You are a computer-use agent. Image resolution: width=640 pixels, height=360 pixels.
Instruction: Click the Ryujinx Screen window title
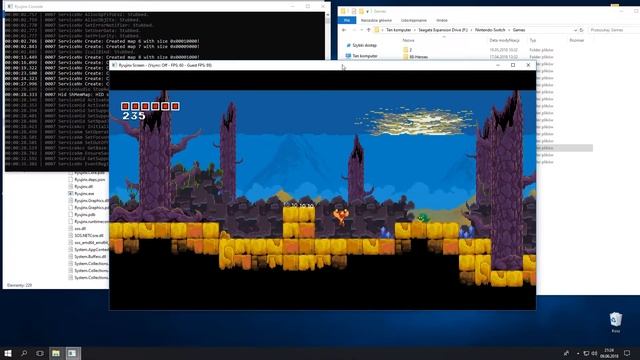point(165,65)
